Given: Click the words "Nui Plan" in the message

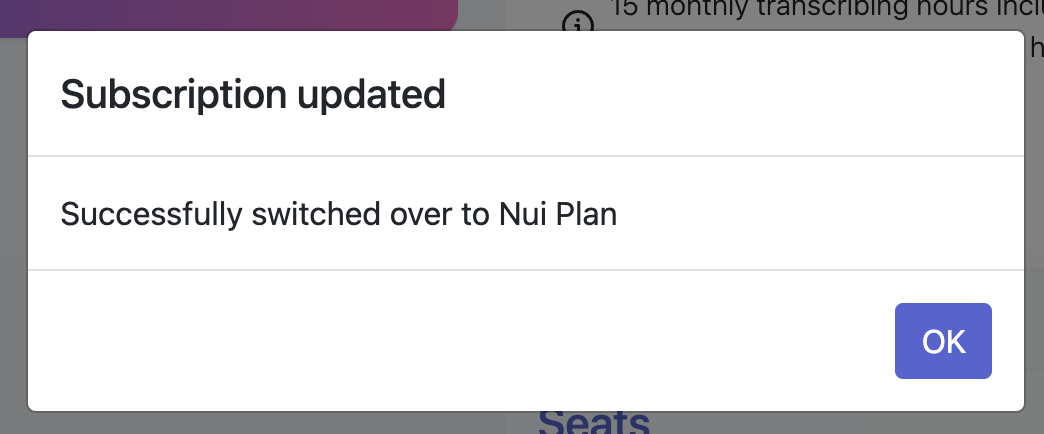Looking at the screenshot, I should [558, 214].
